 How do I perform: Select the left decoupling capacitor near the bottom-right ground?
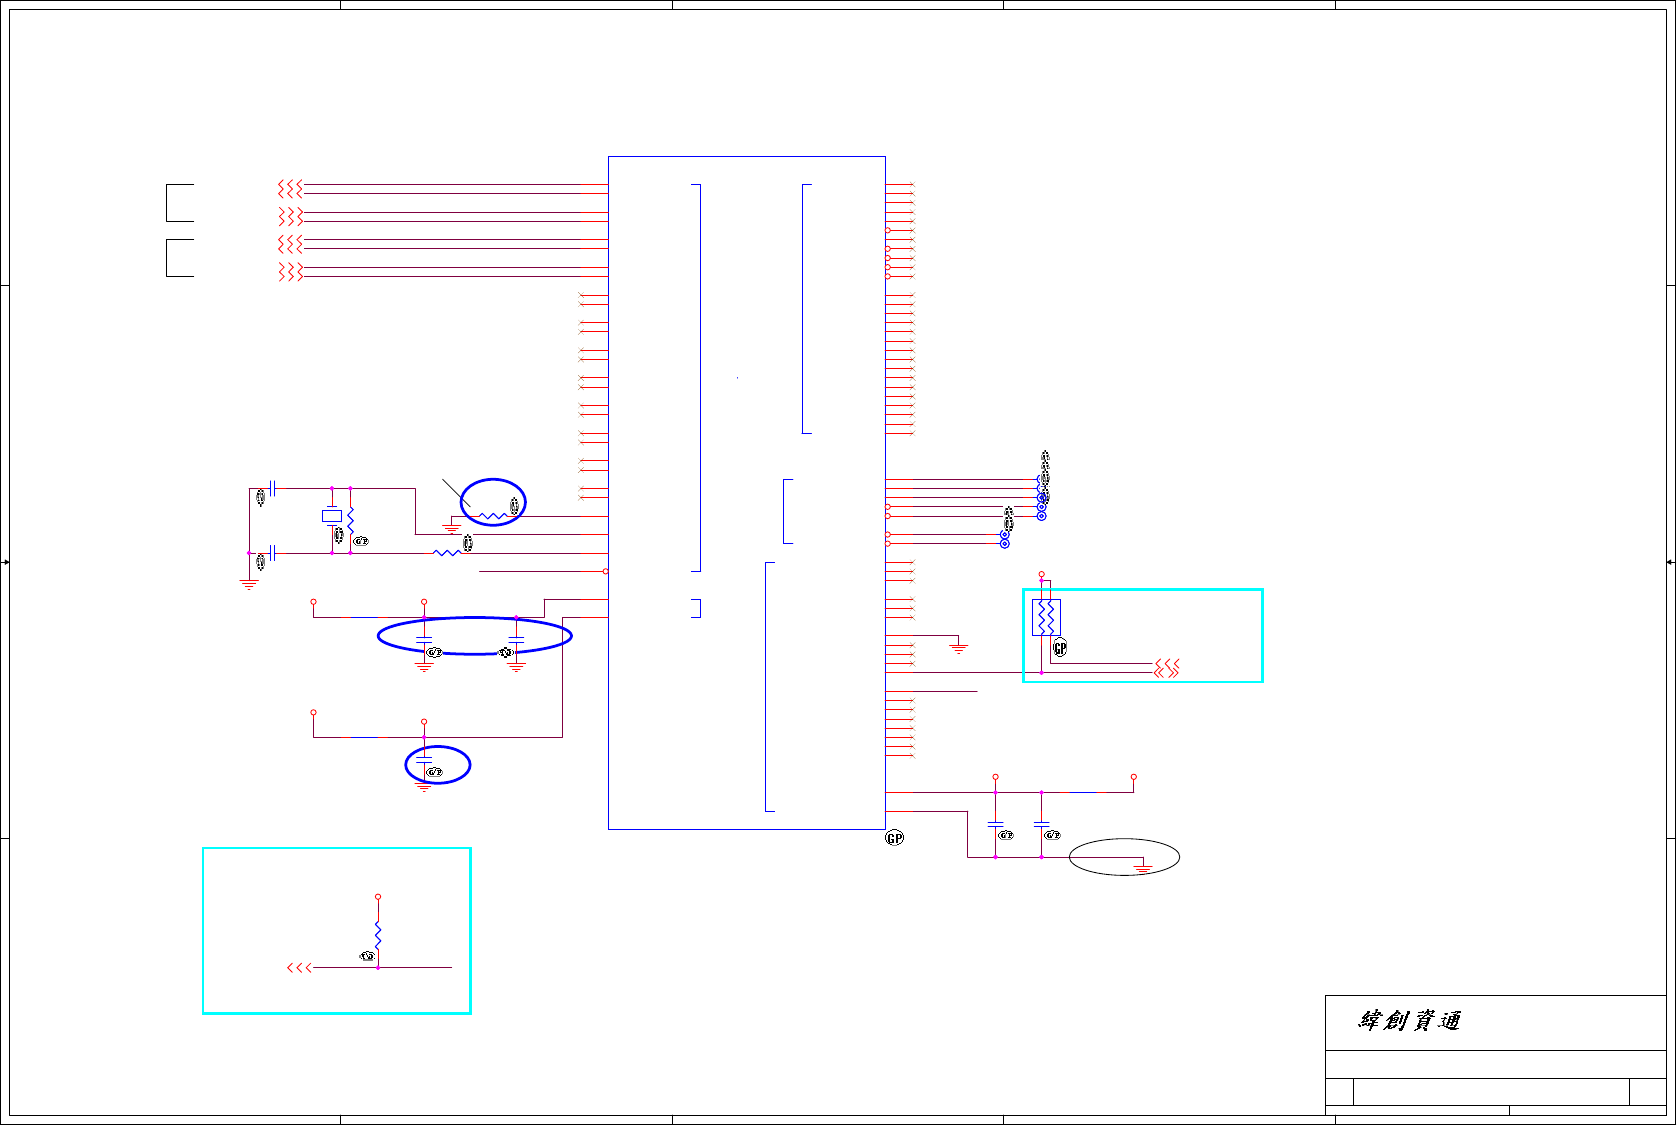995,824
